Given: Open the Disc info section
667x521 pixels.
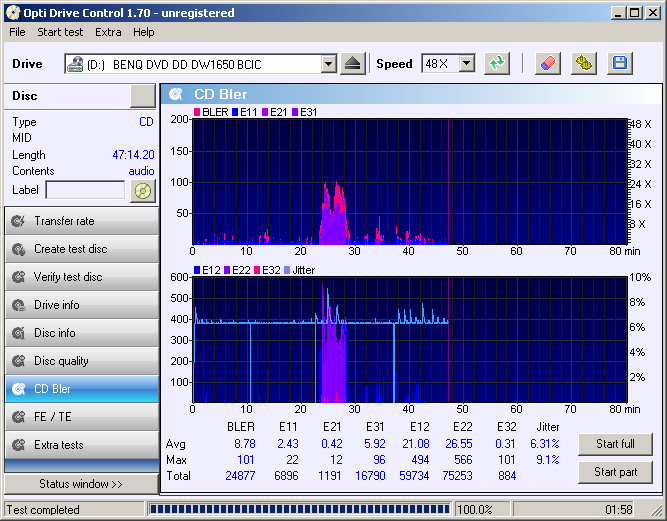Looking at the screenshot, I should pyautogui.click(x=82, y=333).
